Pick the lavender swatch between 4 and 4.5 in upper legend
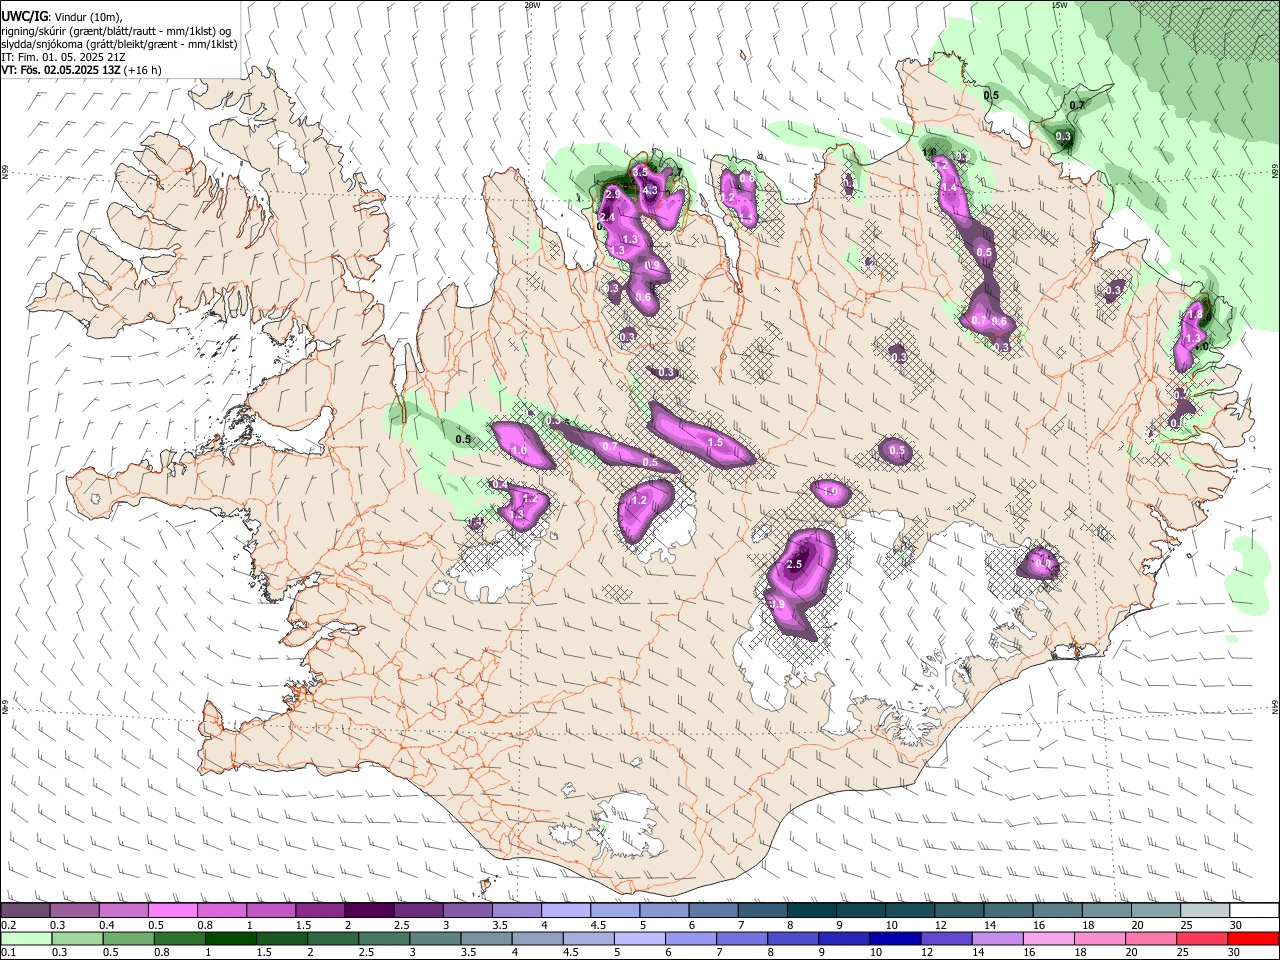 tap(566, 910)
